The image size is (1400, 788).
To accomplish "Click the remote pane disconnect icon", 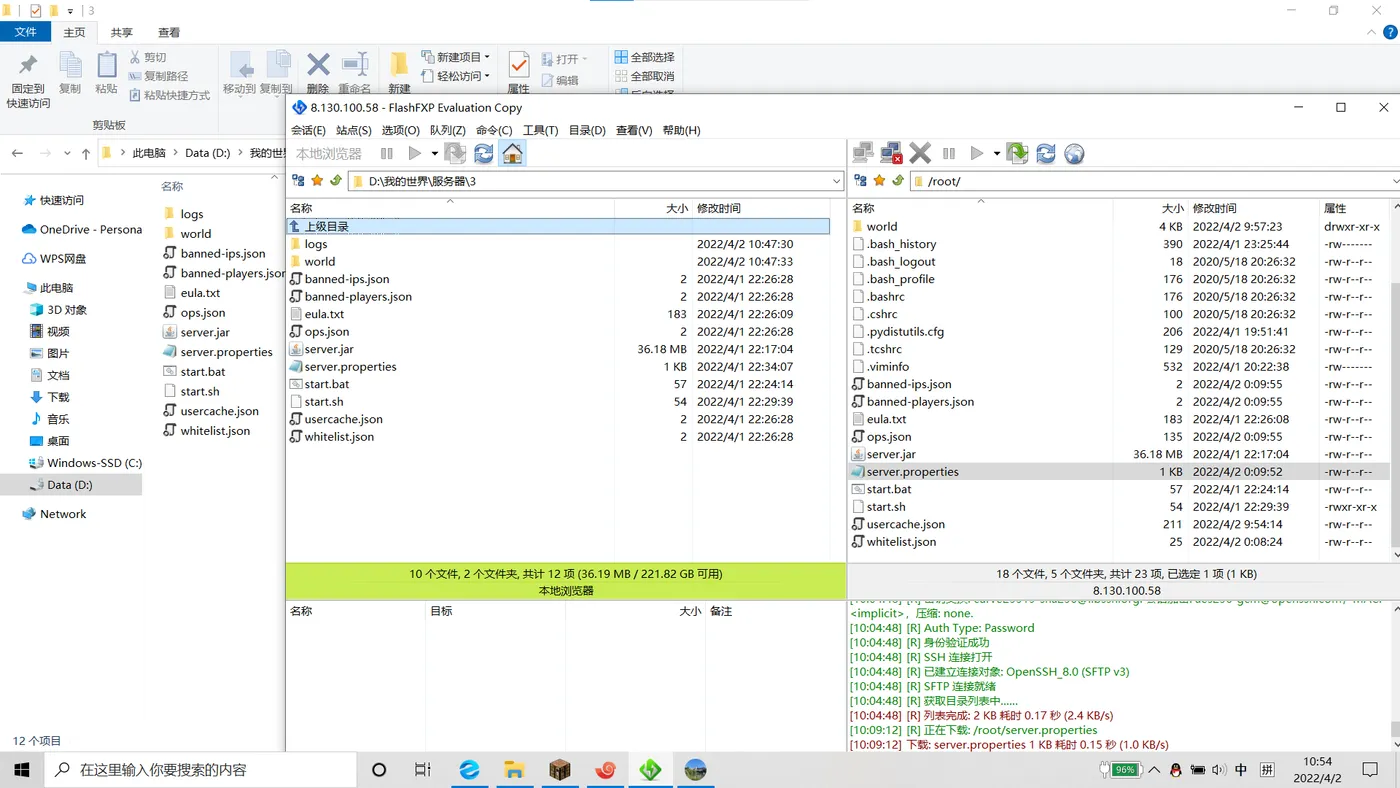I will (x=891, y=153).
